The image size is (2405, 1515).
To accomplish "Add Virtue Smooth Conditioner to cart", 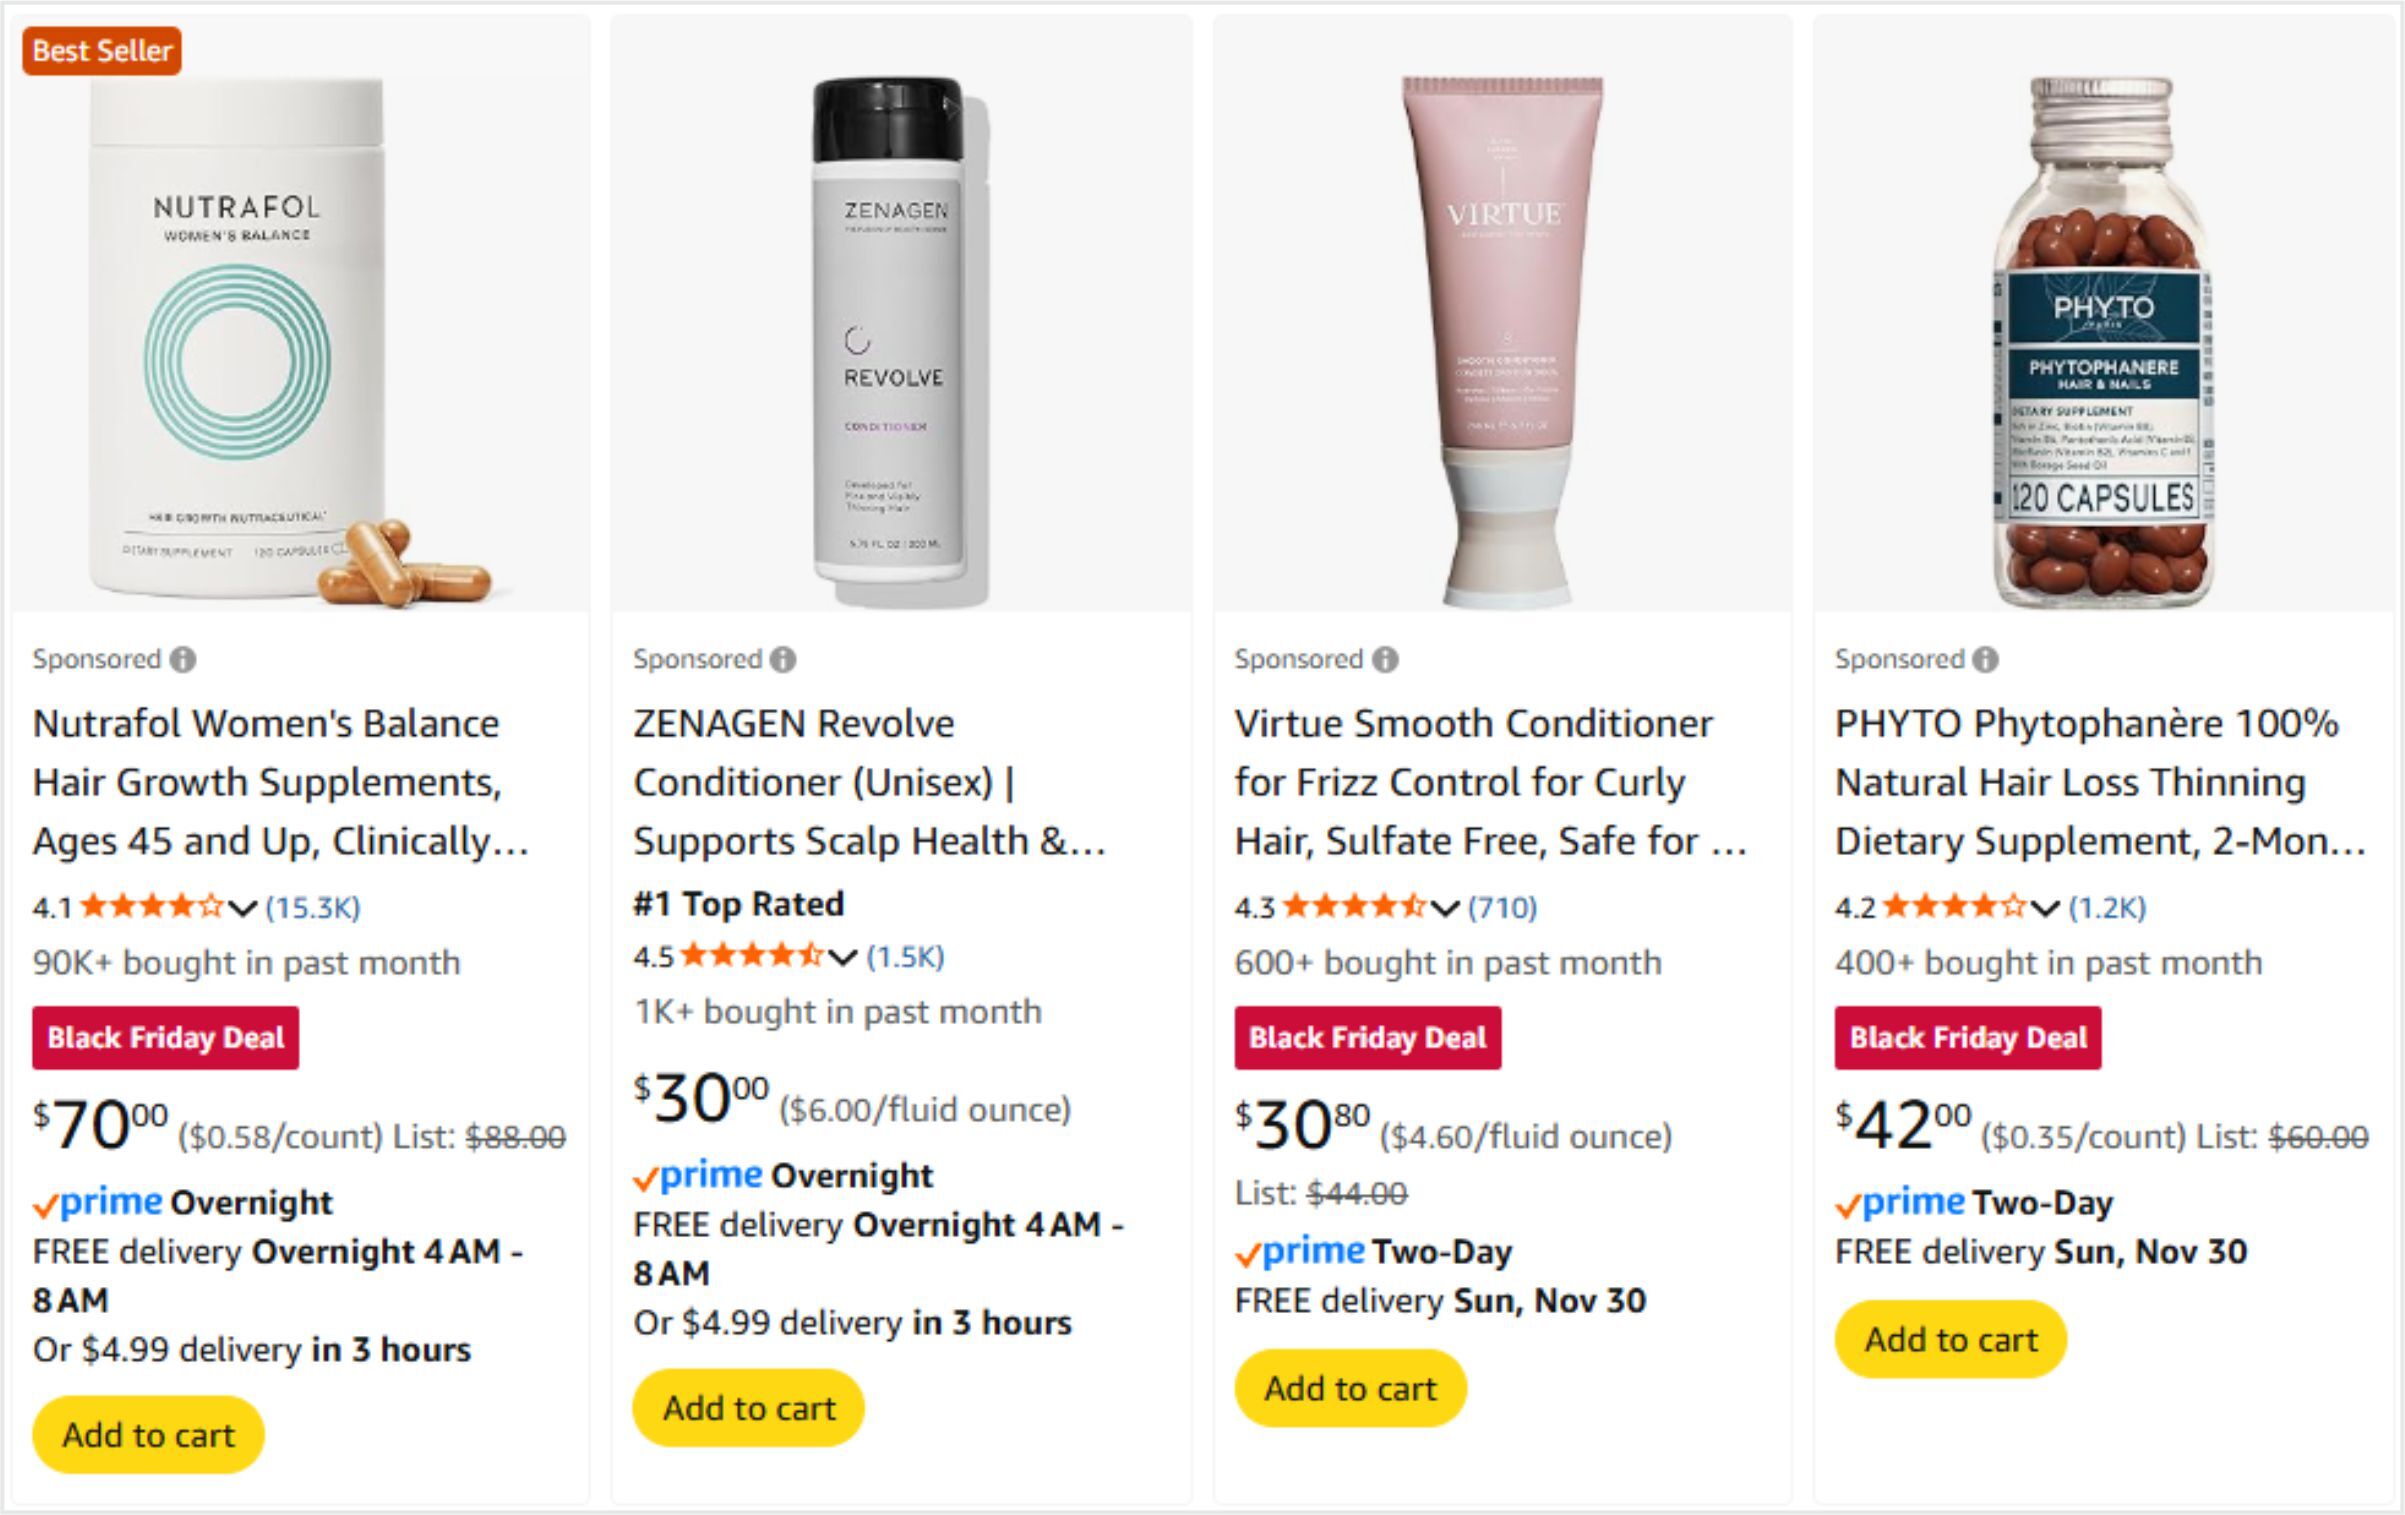I will (1350, 1388).
